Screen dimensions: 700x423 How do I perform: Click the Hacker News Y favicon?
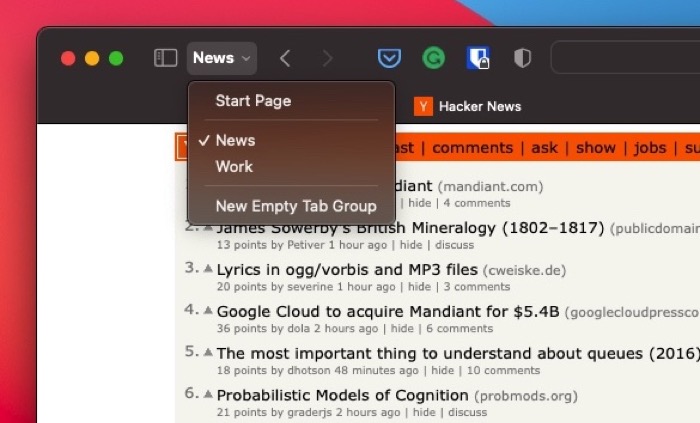(423, 106)
